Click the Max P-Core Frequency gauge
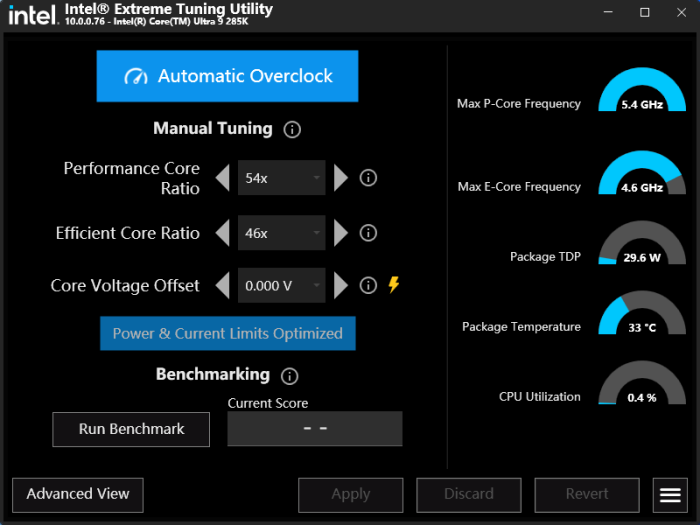 641,93
